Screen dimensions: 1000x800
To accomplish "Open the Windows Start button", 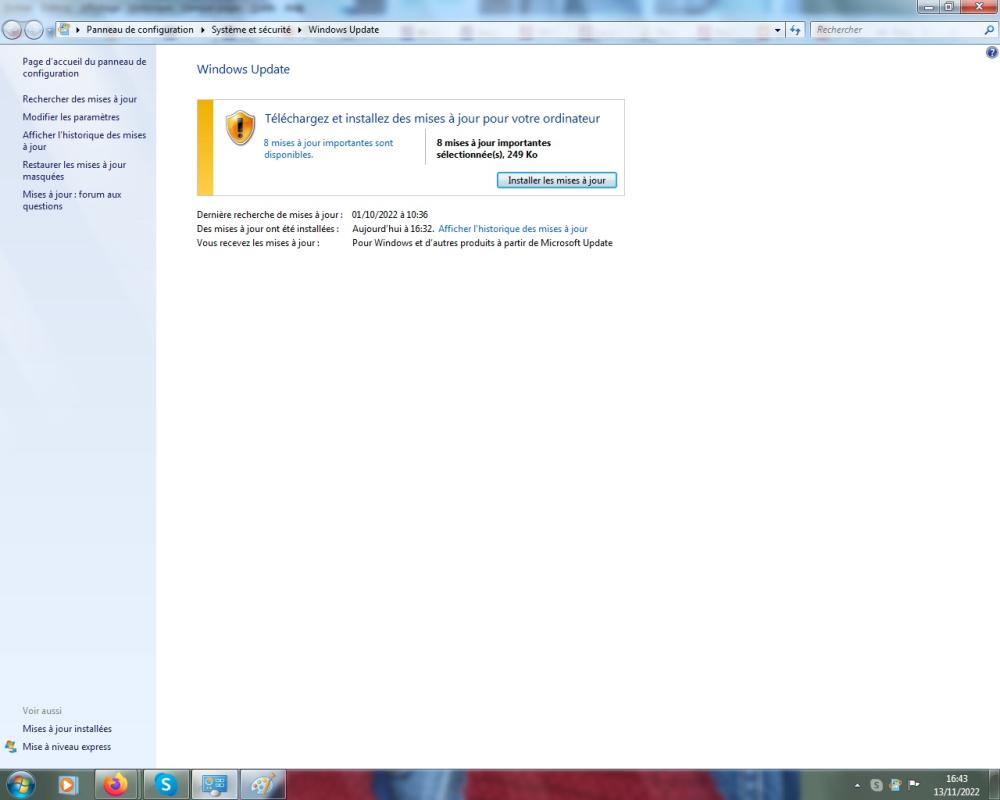I will (x=20, y=785).
